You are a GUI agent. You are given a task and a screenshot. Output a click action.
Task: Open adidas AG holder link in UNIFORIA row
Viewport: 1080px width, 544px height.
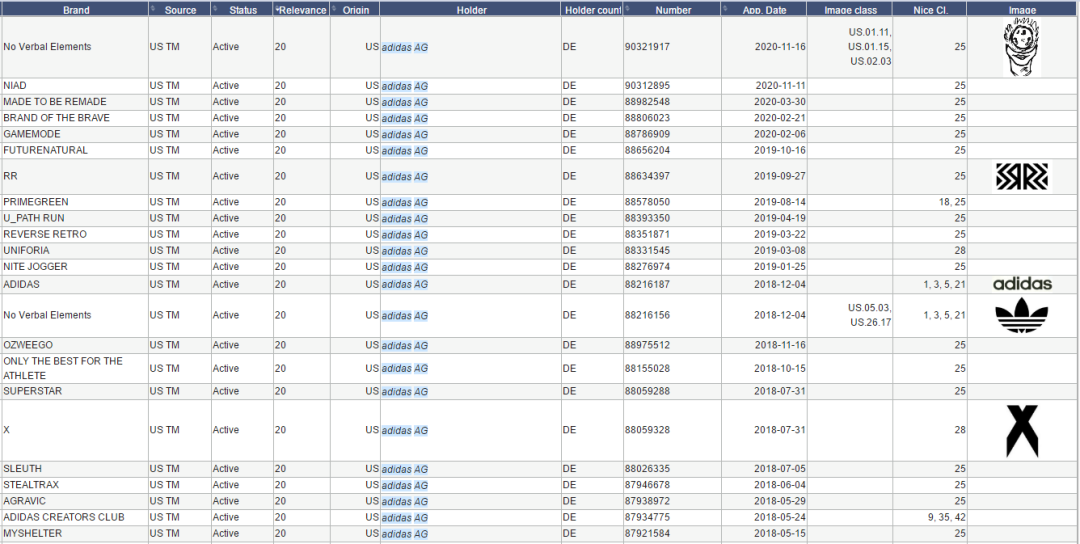click(x=405, y=251)
